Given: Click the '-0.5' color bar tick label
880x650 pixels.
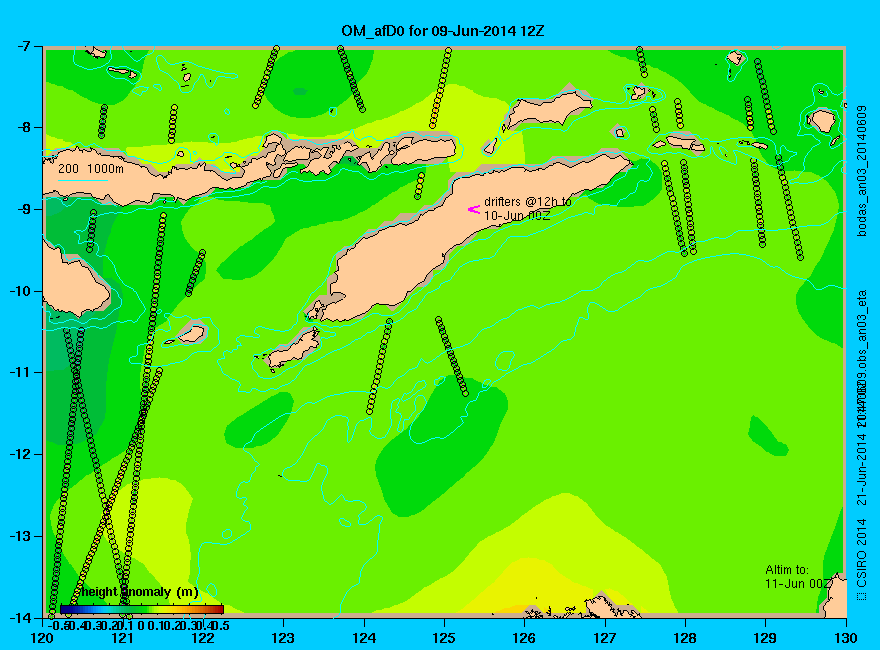Looking at the screenshot, I should 56,625.
